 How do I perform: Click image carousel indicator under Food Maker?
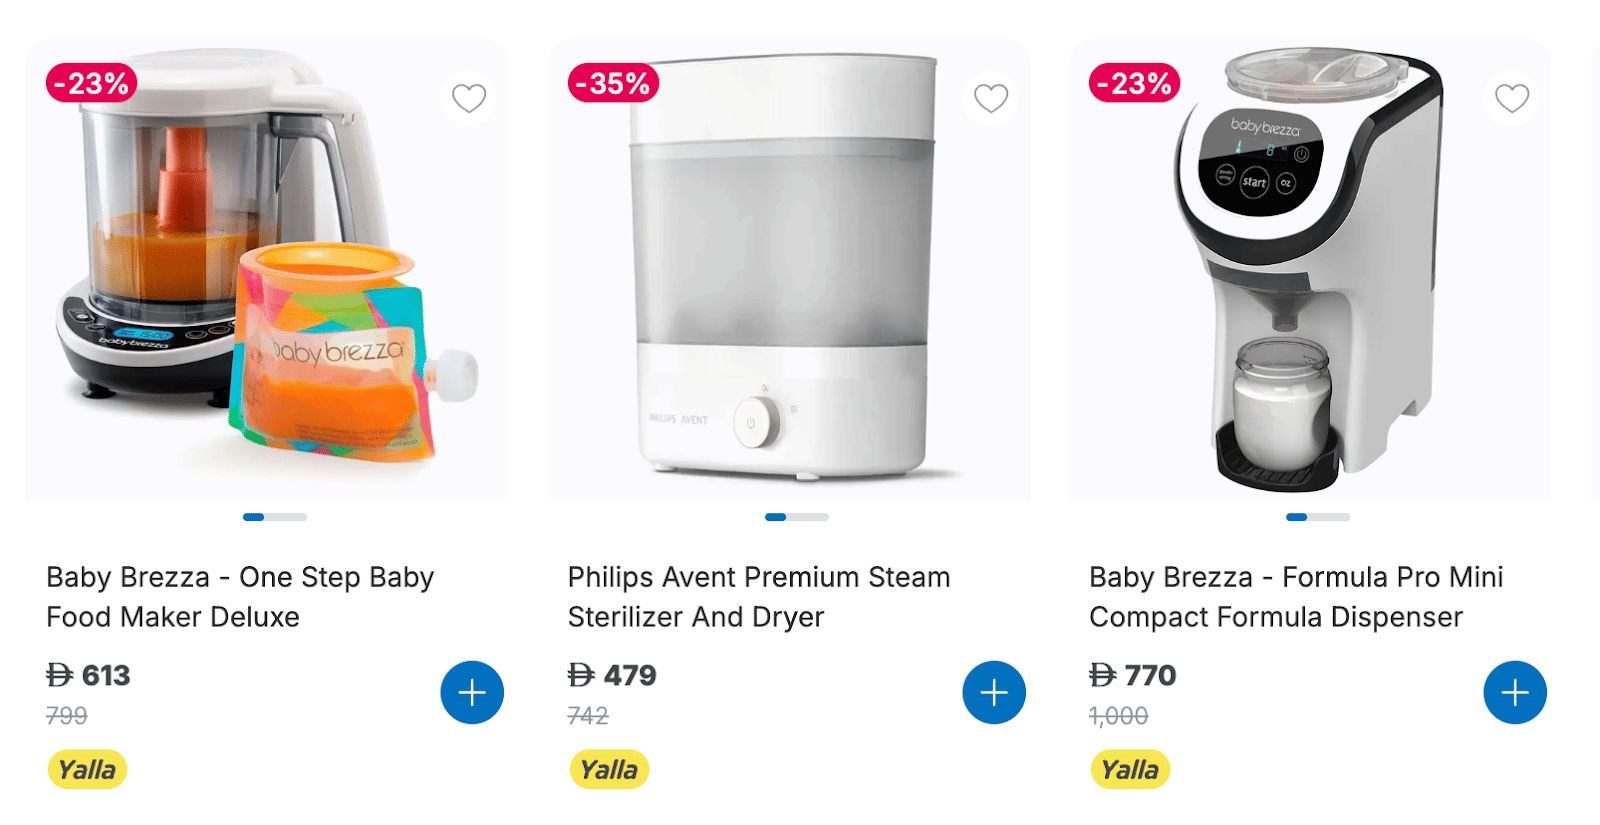tap(275, 517)
